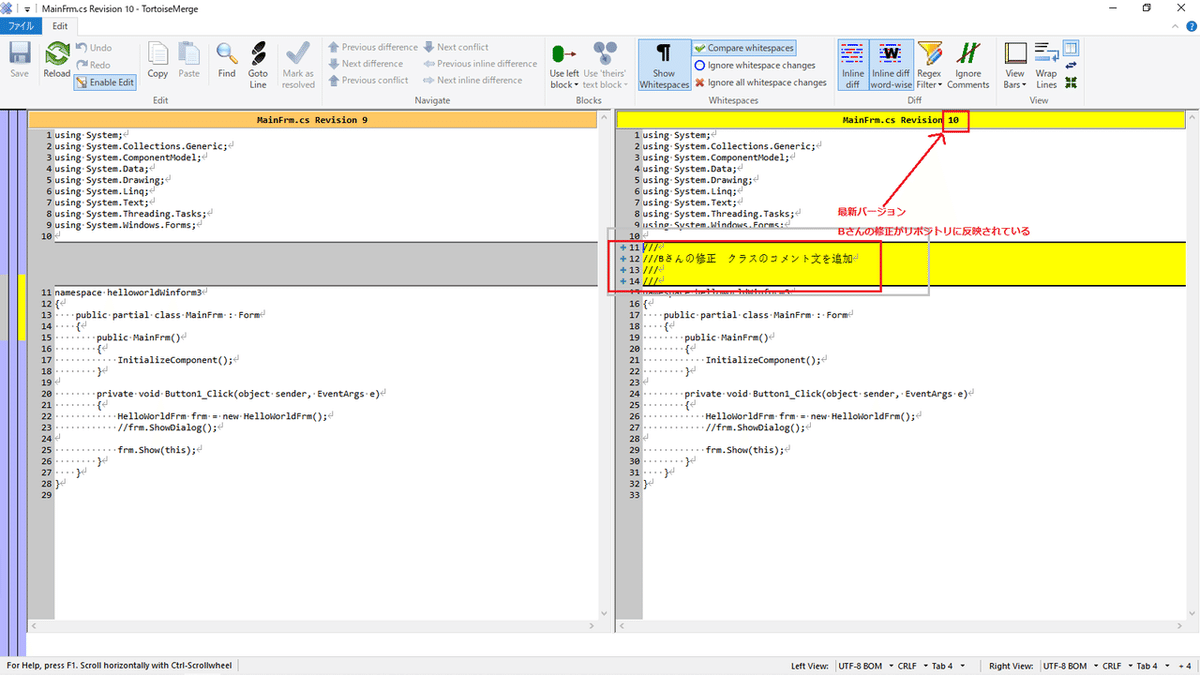1200x675 pixels.
Task: Select Compare whitespaces option
Action: coord(745,48)
